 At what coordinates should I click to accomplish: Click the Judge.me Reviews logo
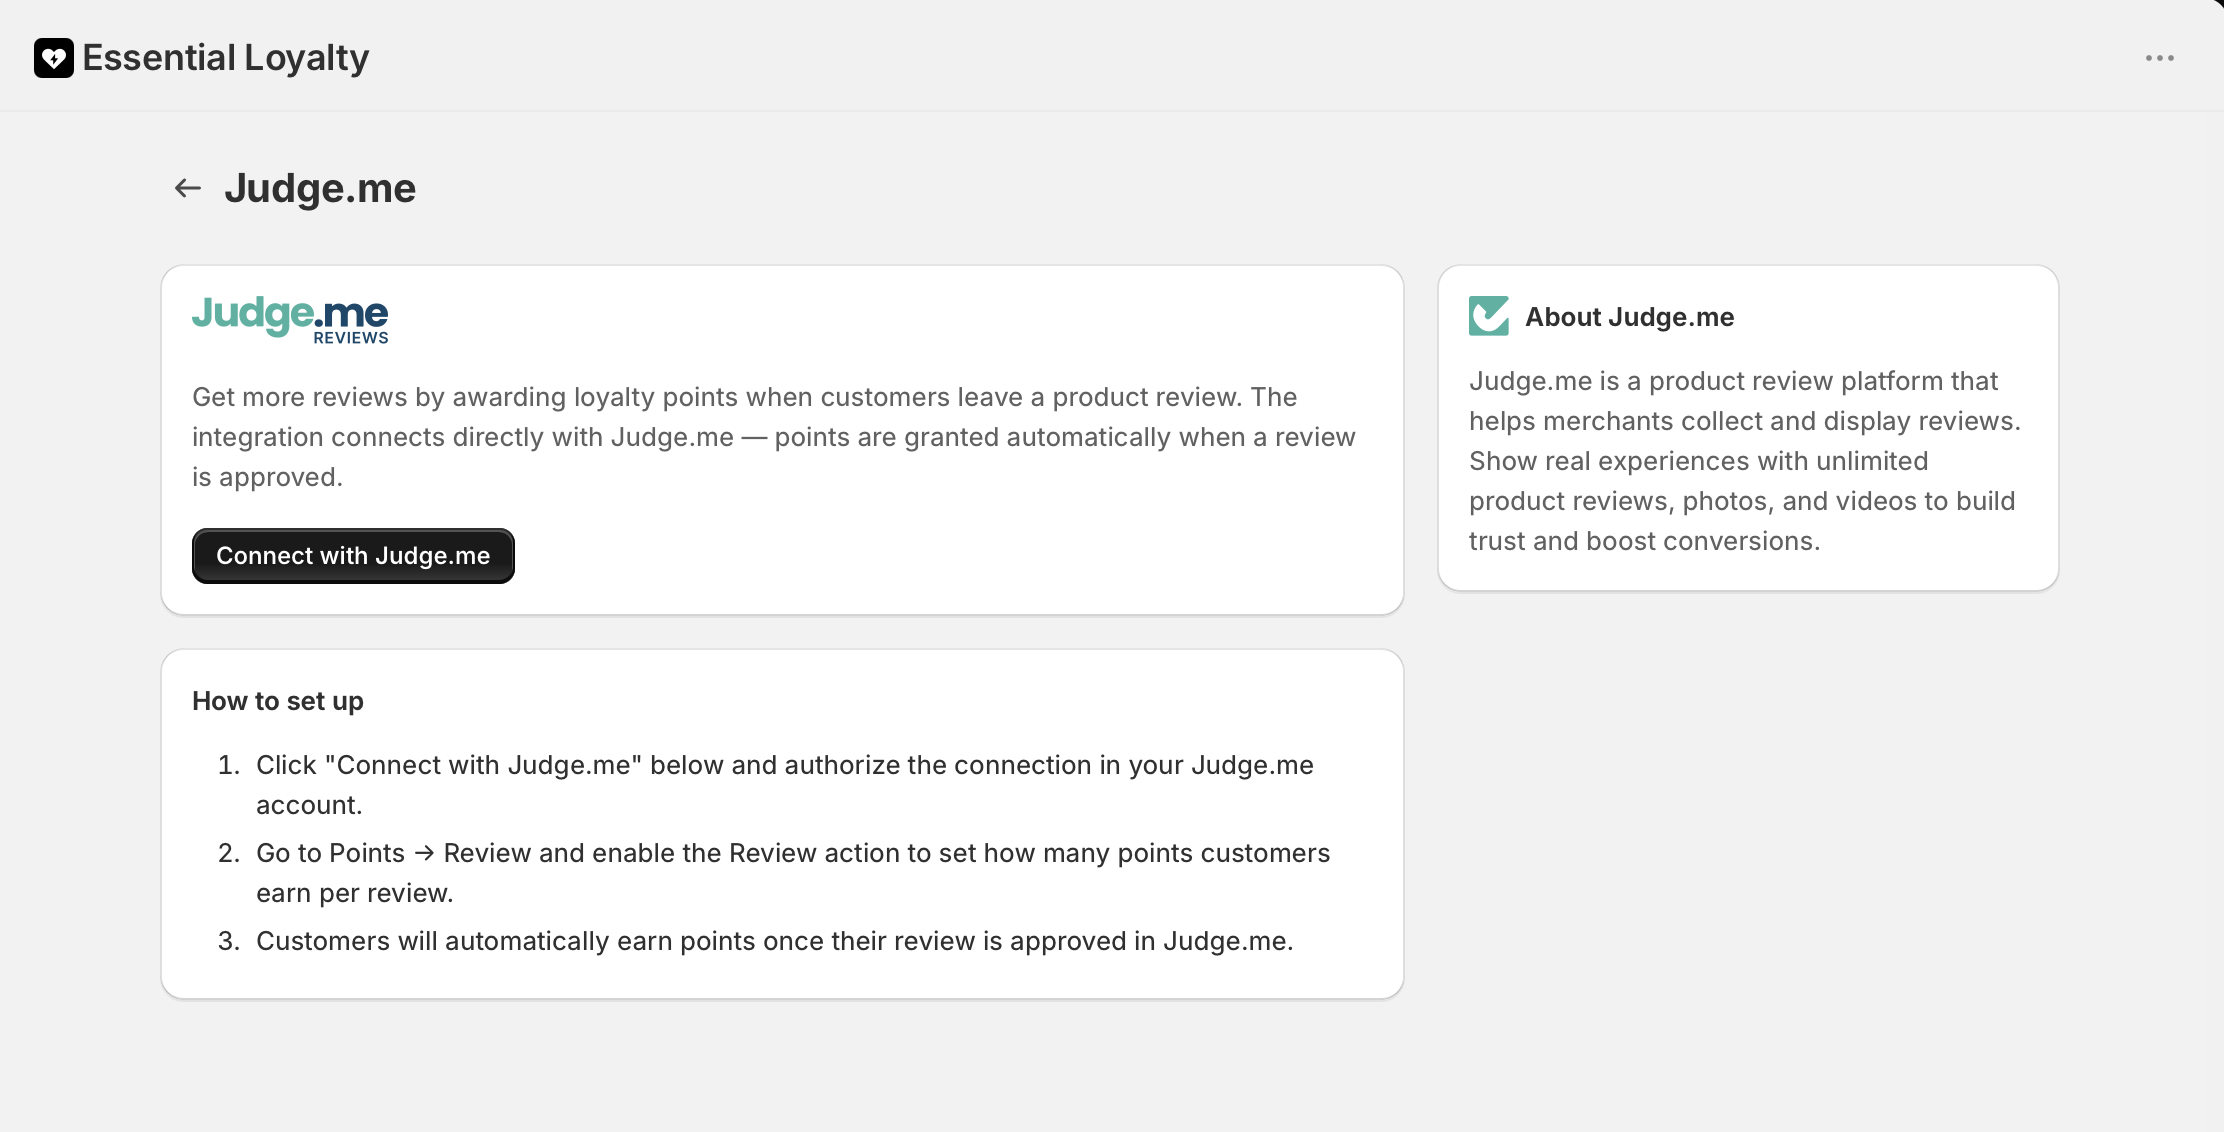(x=290, y=320)
